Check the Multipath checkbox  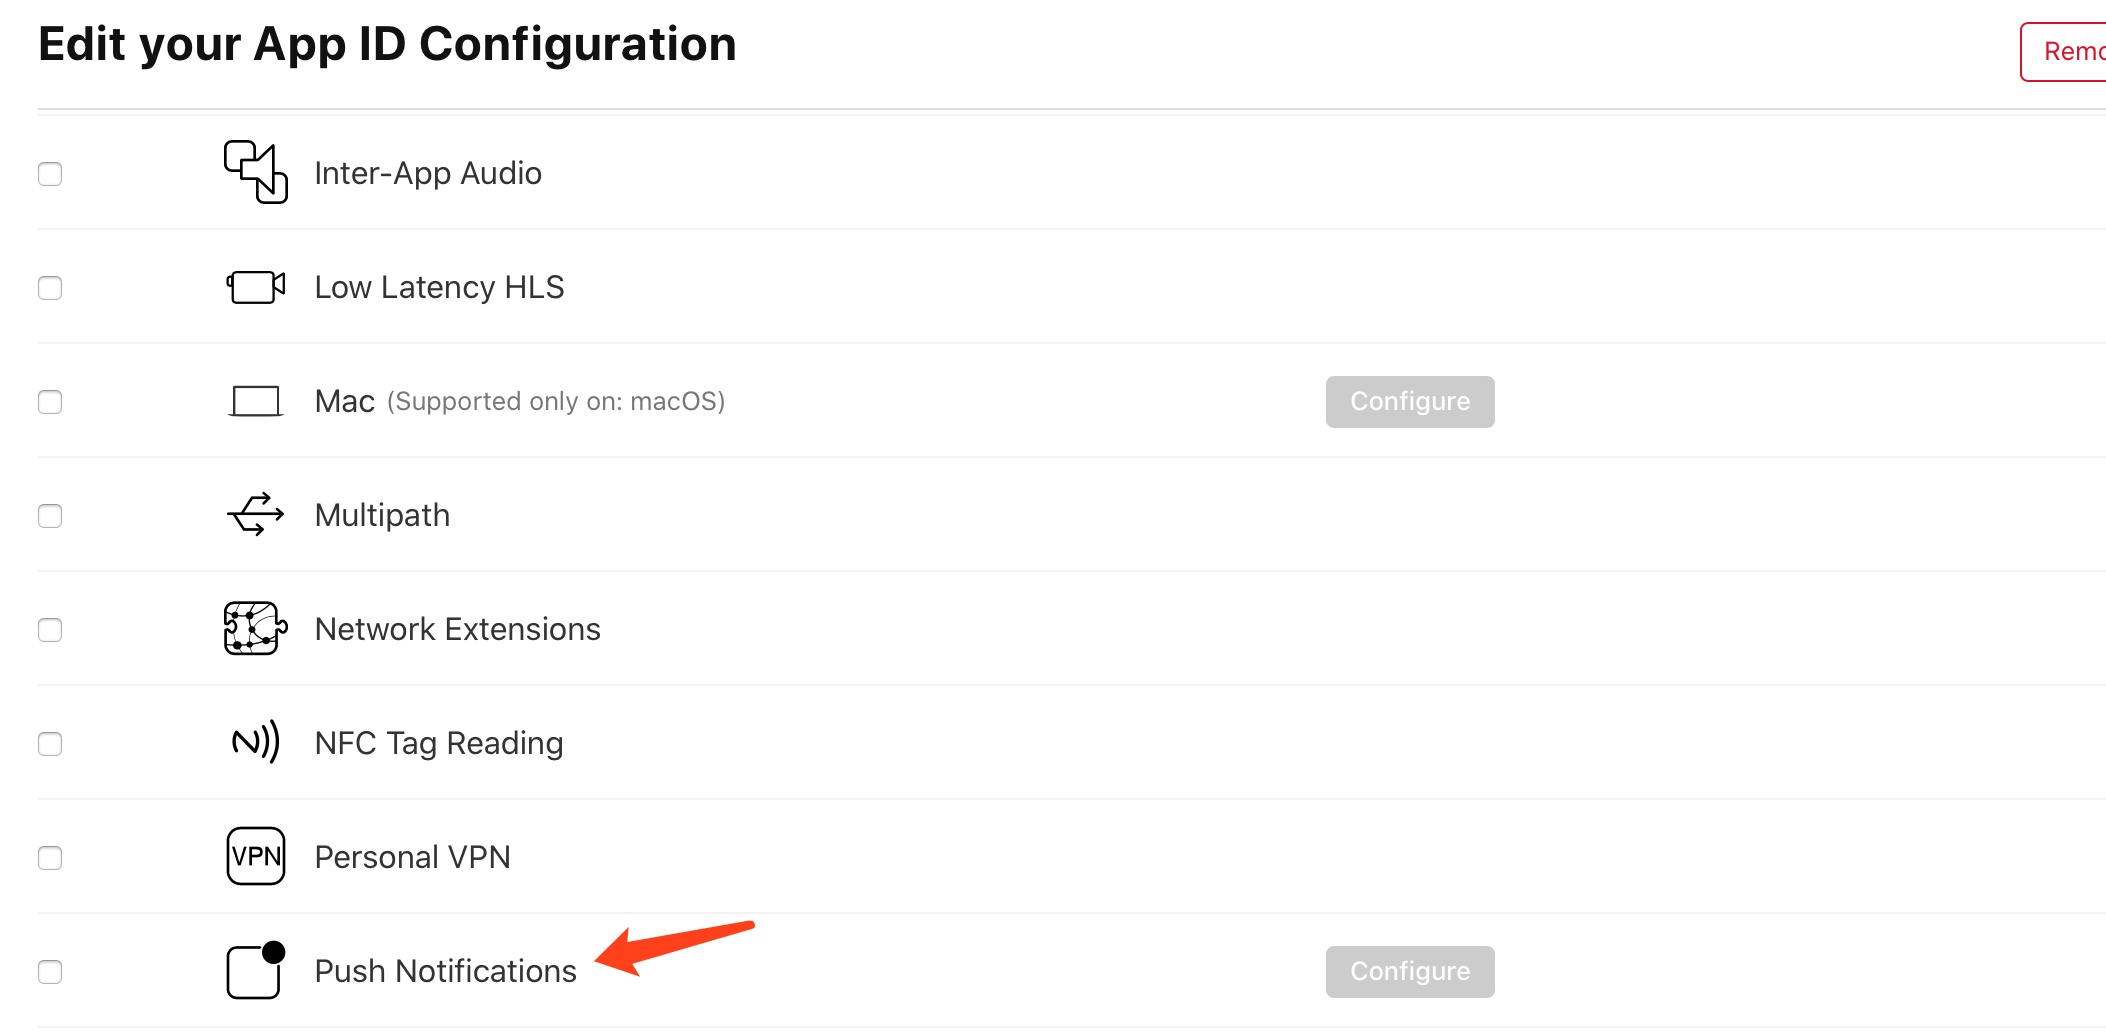(x=50, y=516)
